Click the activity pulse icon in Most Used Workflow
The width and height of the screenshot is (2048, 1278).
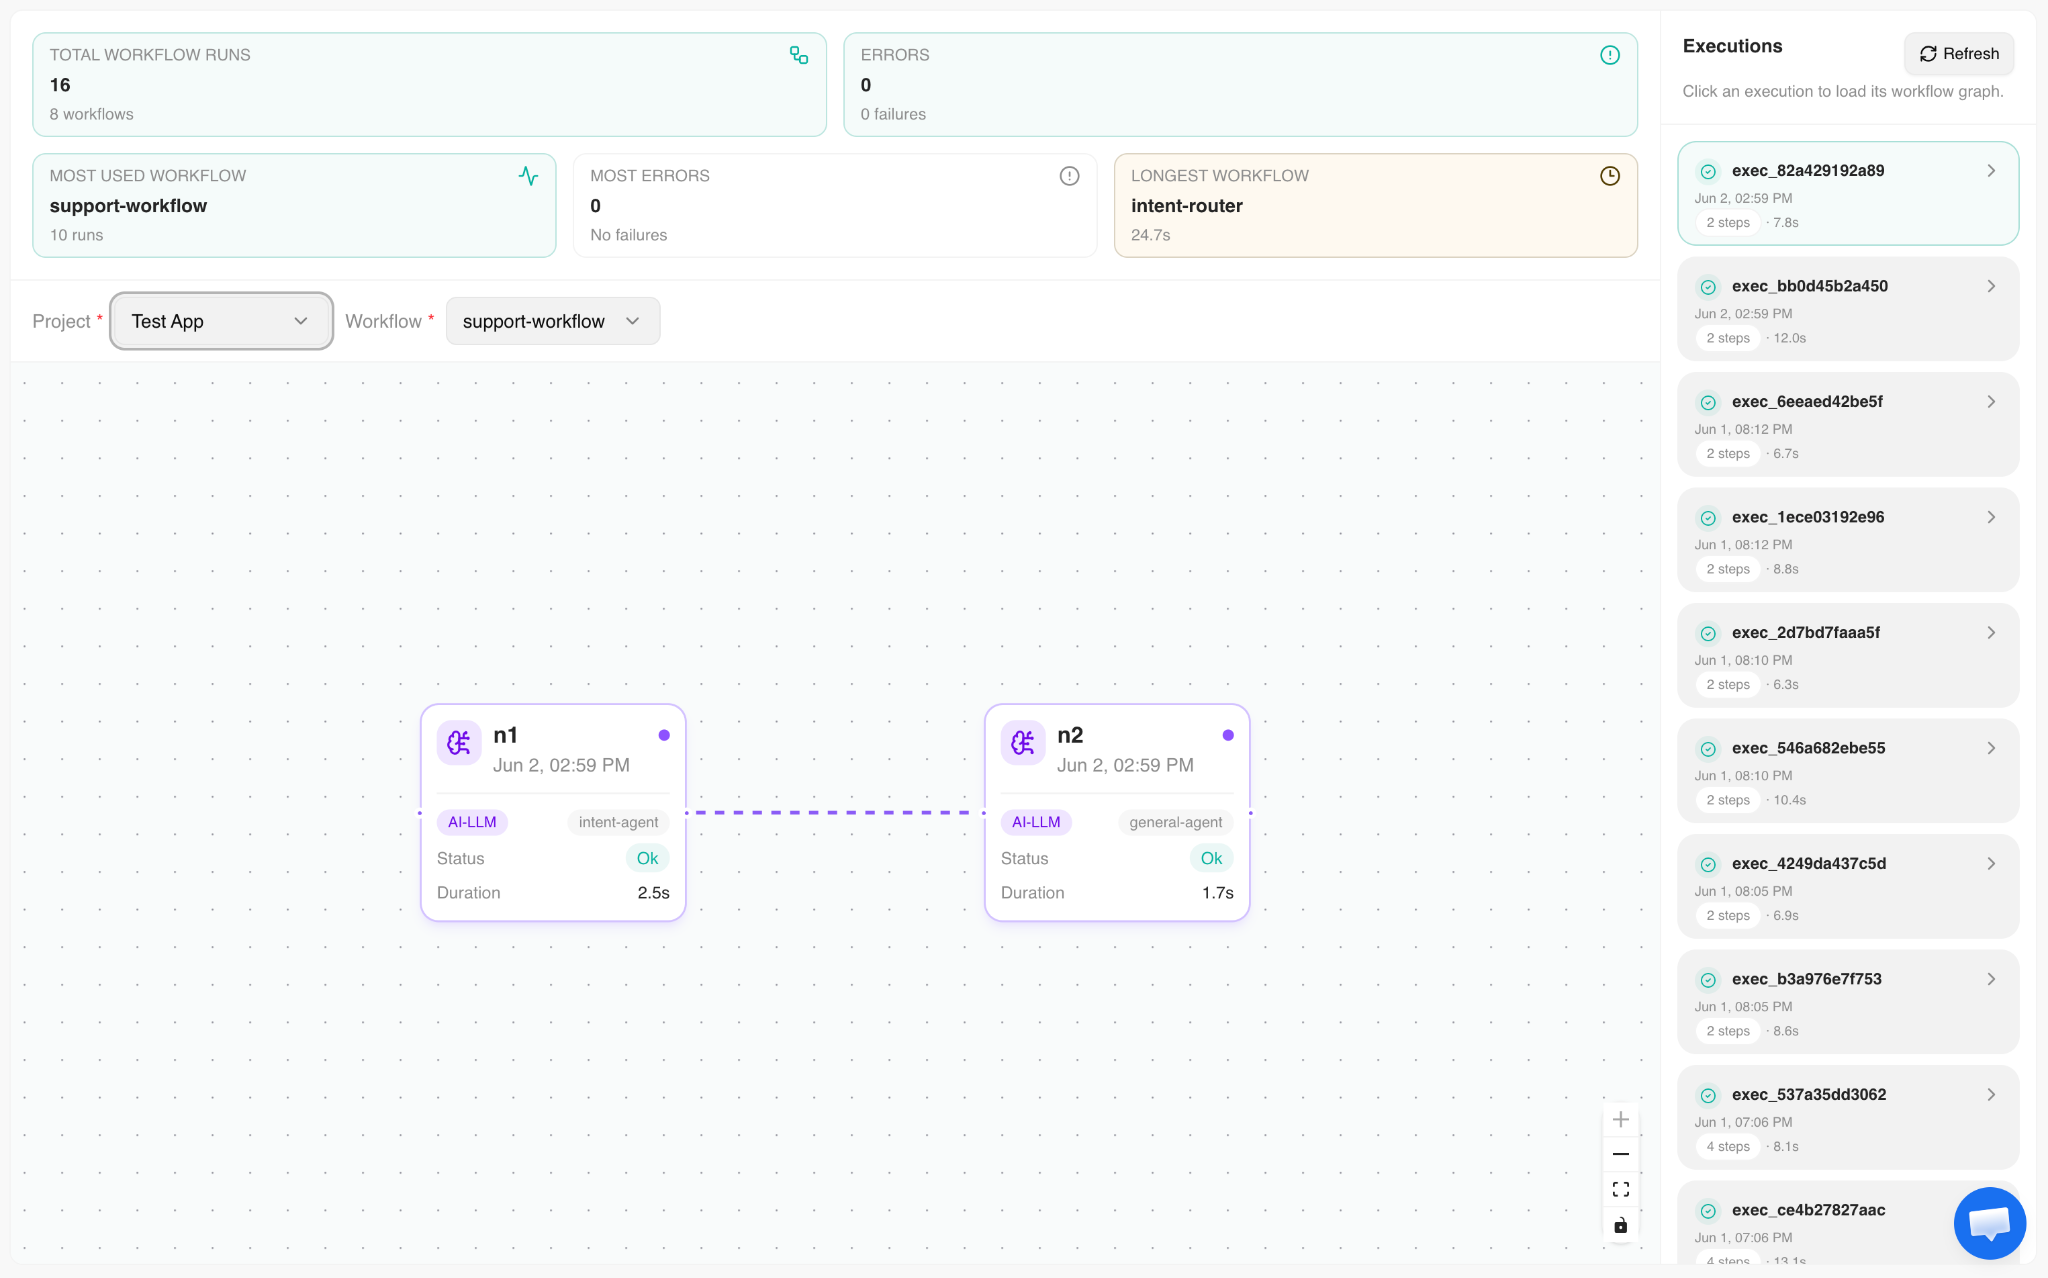click(529, 176)
